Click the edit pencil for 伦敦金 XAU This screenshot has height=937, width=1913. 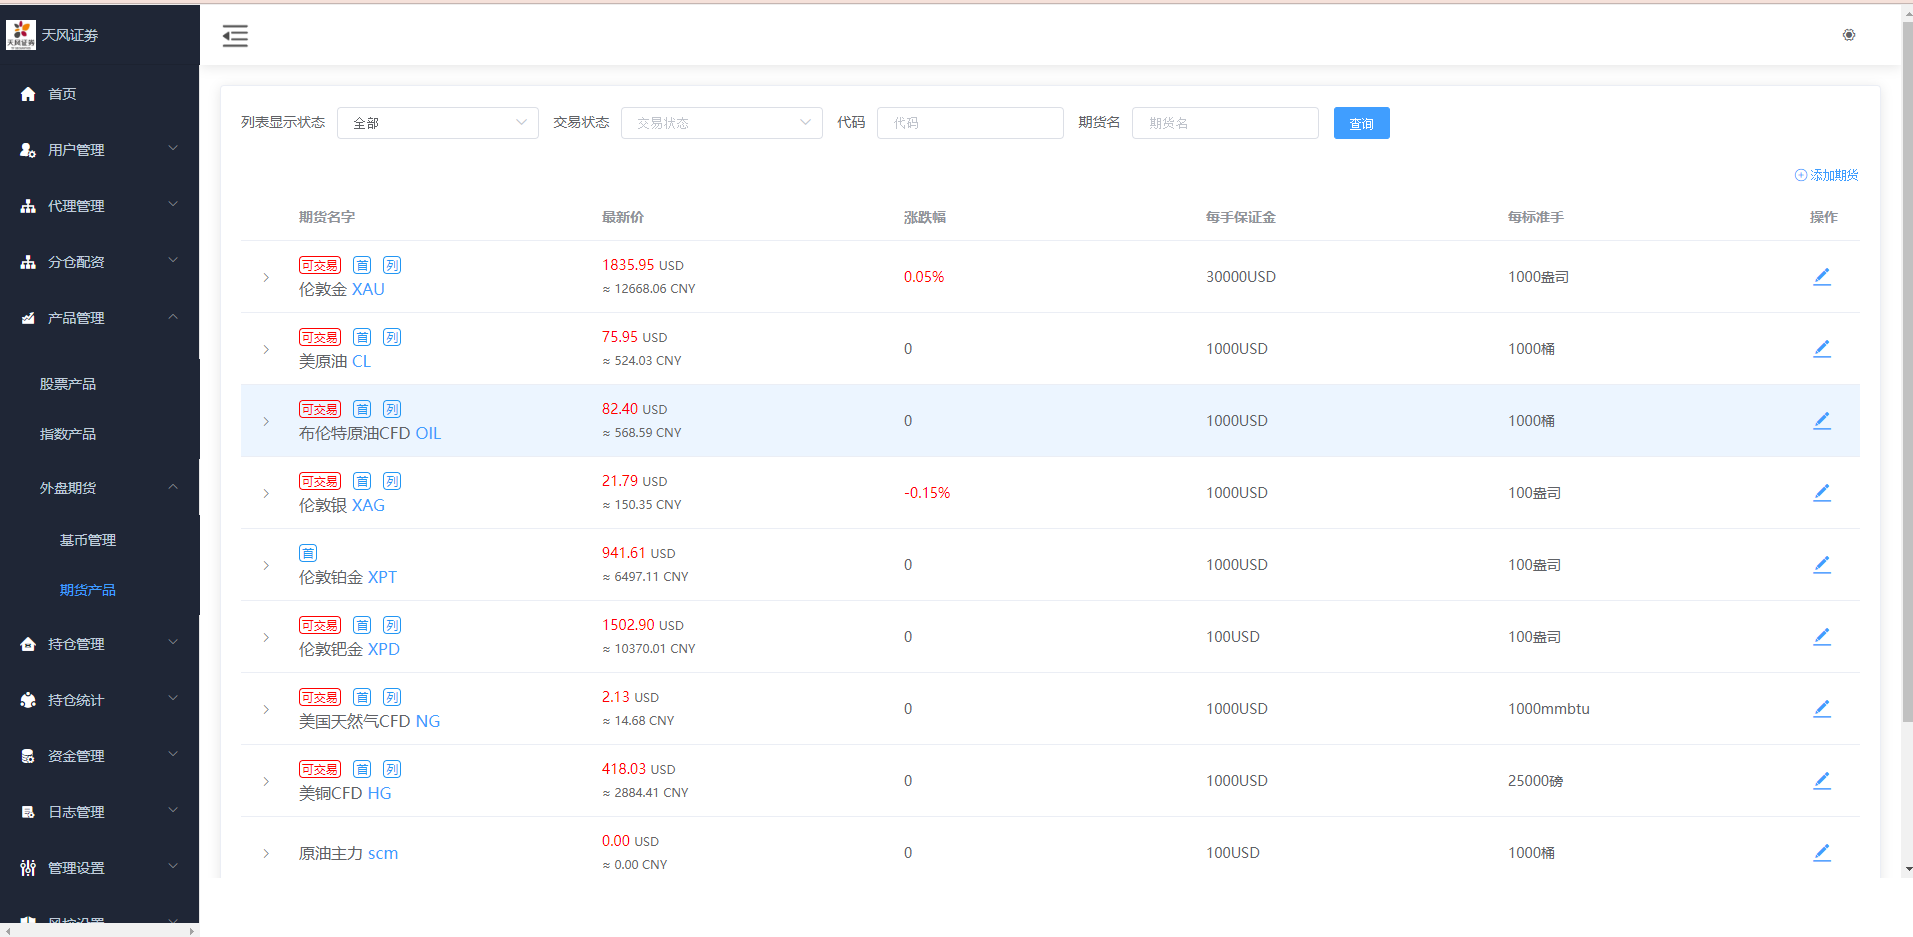[1821, 277]
